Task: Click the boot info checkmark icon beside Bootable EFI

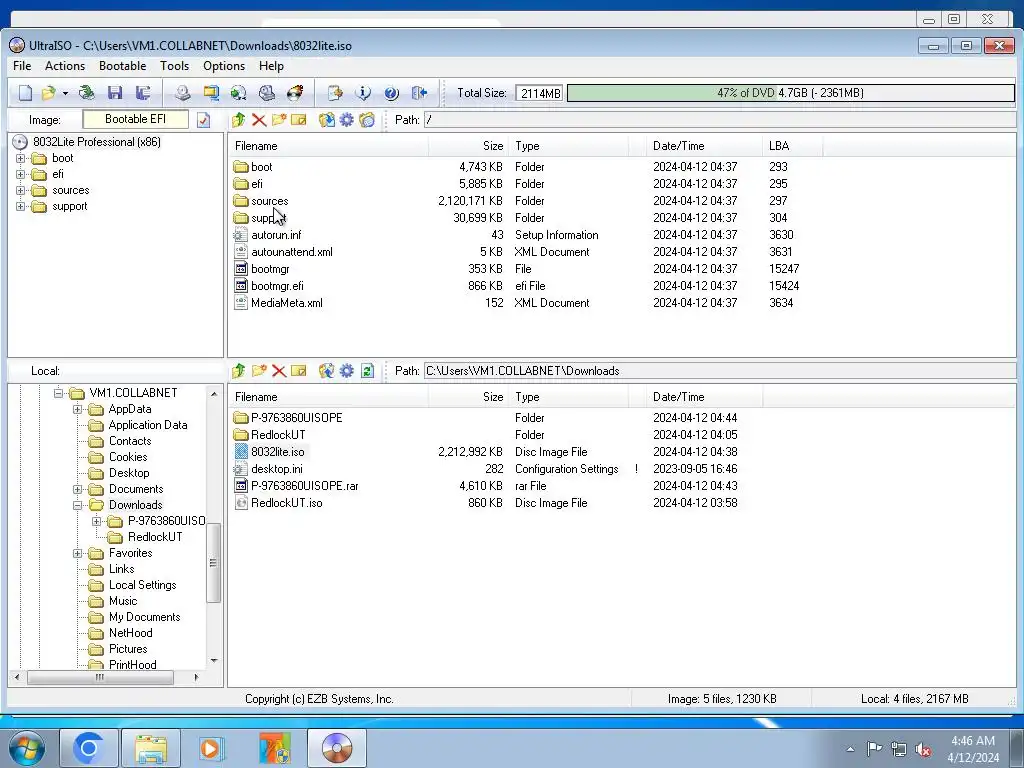Action: point(203,120)
